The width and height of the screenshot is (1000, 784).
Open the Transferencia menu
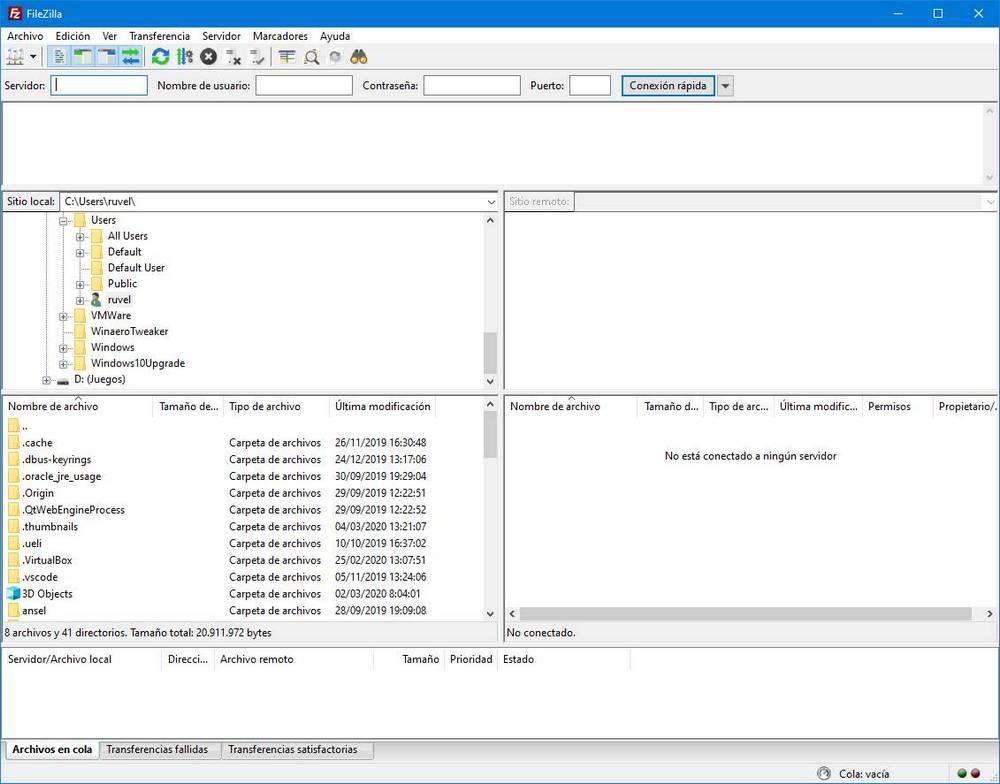159,36
